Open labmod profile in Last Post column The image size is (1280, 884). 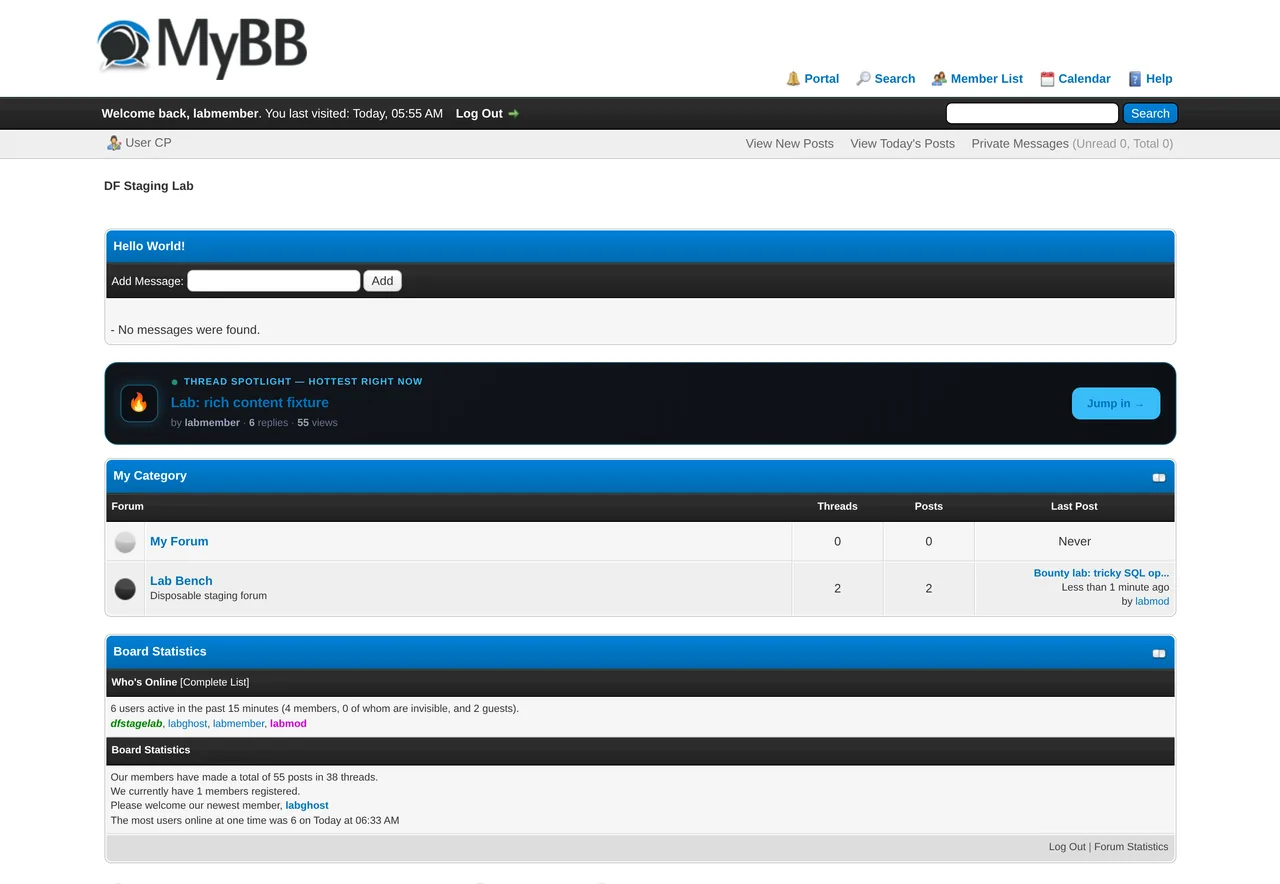pyautogui.click(x=1152, y=602)
